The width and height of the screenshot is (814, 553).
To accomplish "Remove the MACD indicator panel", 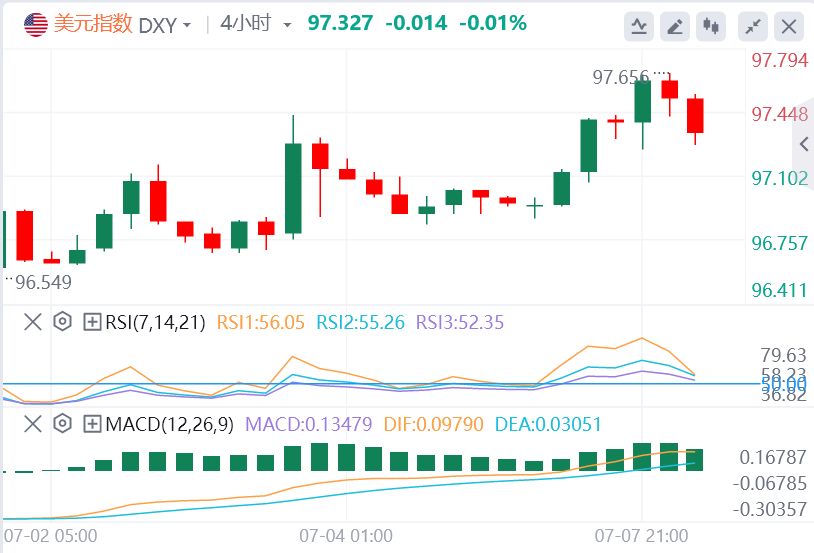I will click(x=33, y=424).
